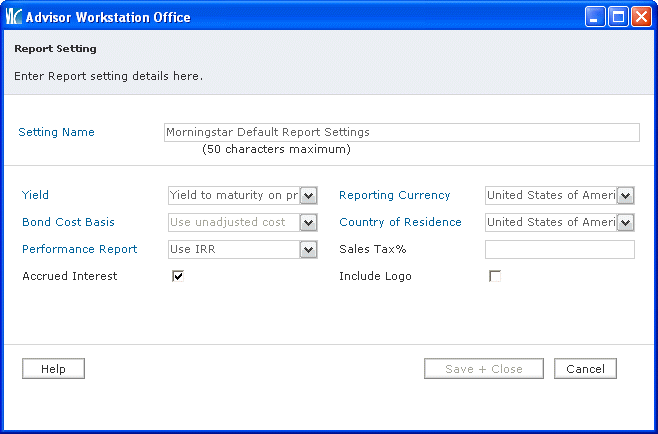Click into the Setting Name text field

coord(400,133)
